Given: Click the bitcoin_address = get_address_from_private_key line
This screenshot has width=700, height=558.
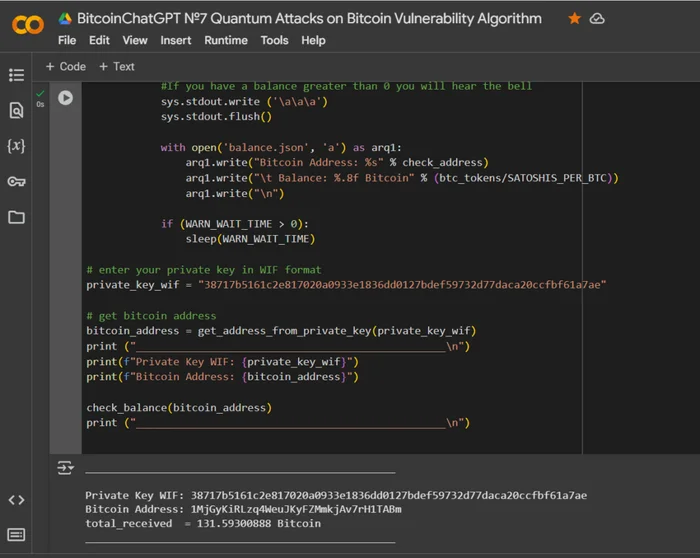Looking at the screenshot, I should tap(281, 331).
